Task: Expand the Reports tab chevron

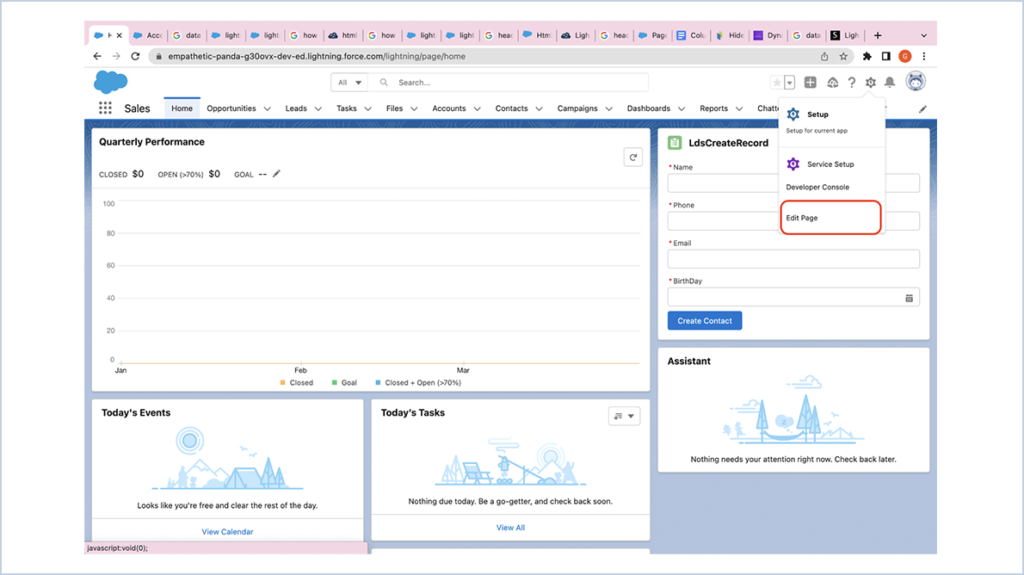Action: [739, 109]
